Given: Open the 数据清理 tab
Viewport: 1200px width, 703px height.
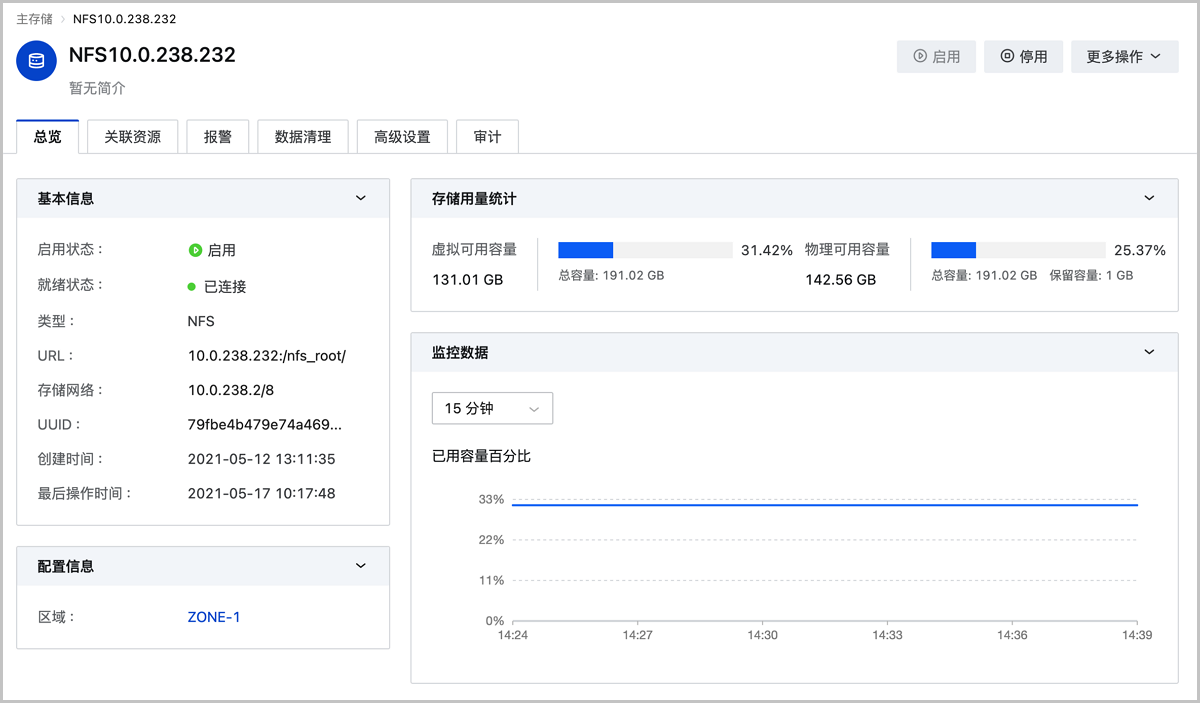Looking at the screenshot, I should click(x=303, y=137).
